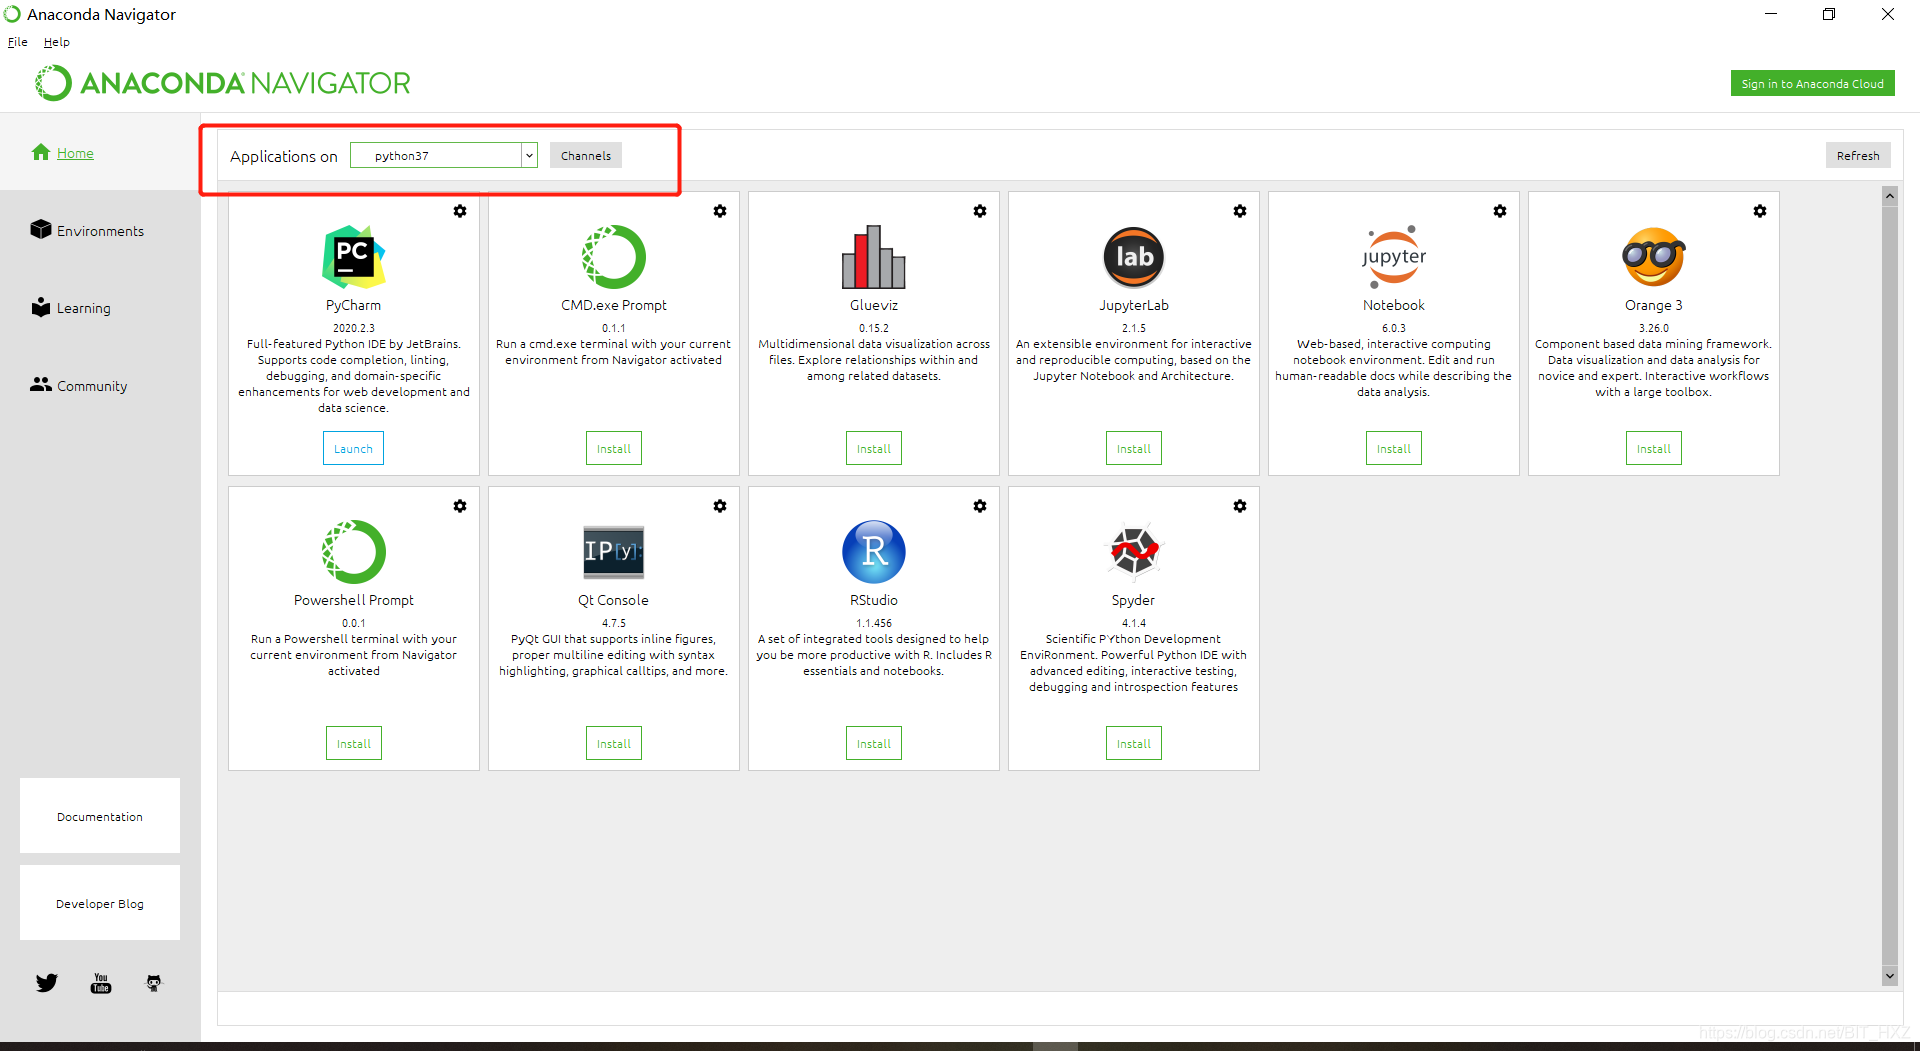Click the RStudio logo
1920x1051 pixels.
(874, 552)
